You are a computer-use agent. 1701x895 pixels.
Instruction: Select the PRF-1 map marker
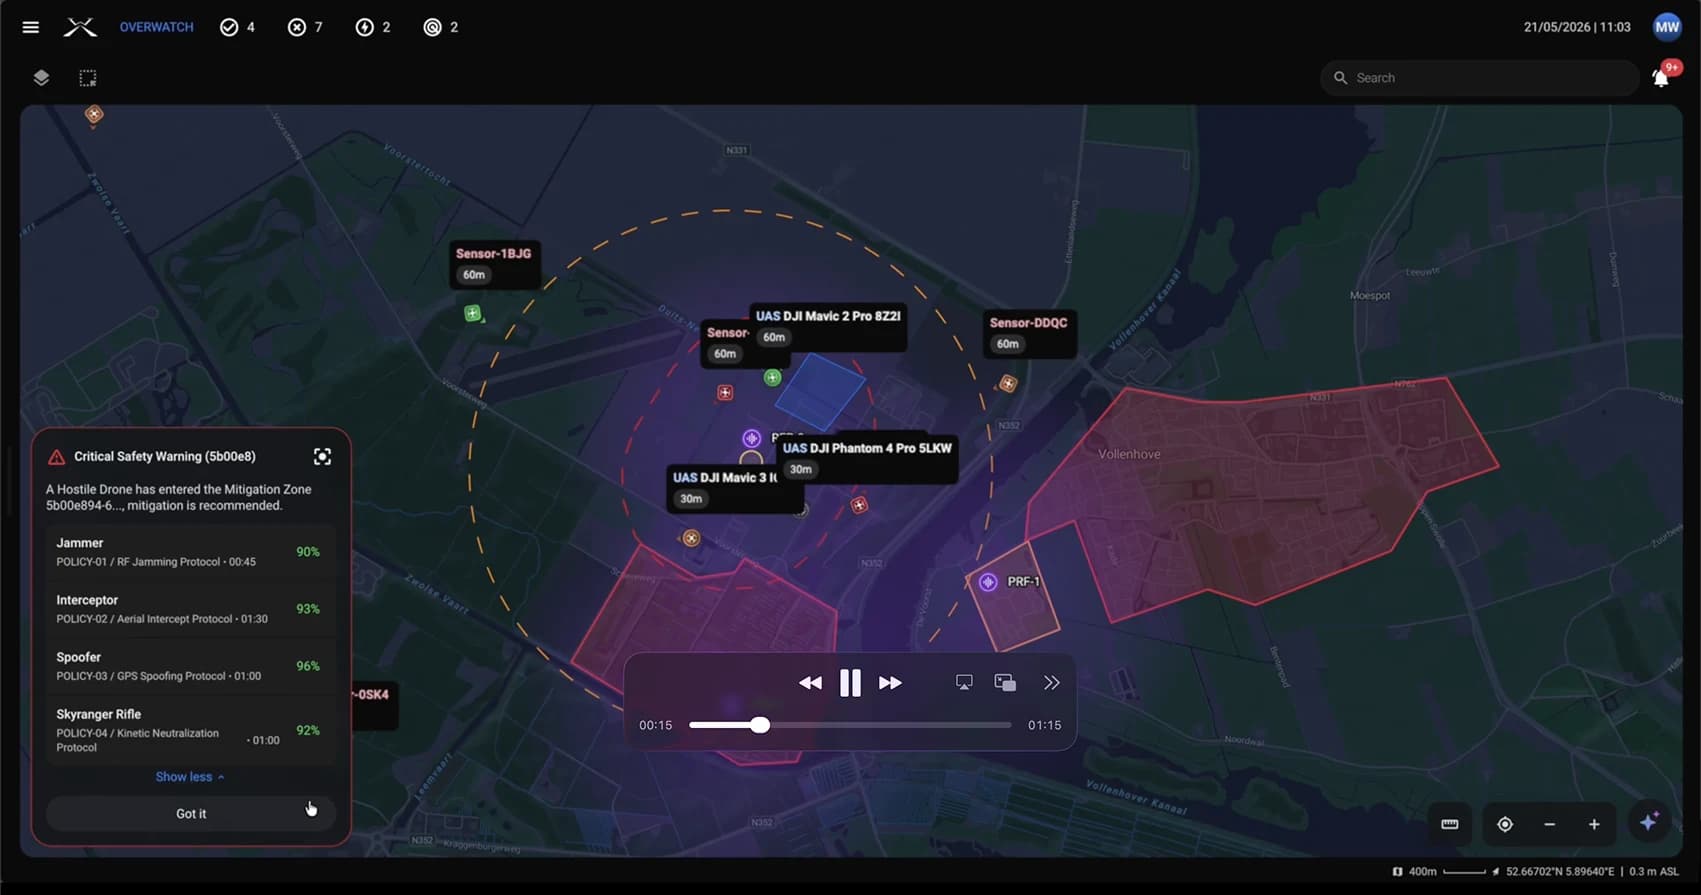coord(988,582)
